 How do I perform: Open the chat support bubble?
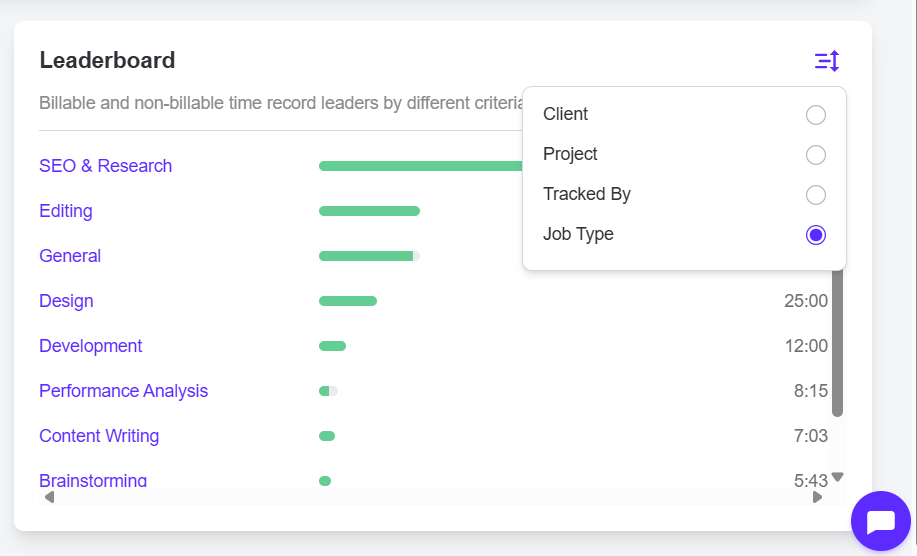pyautogui.click(x=881, y=521)
